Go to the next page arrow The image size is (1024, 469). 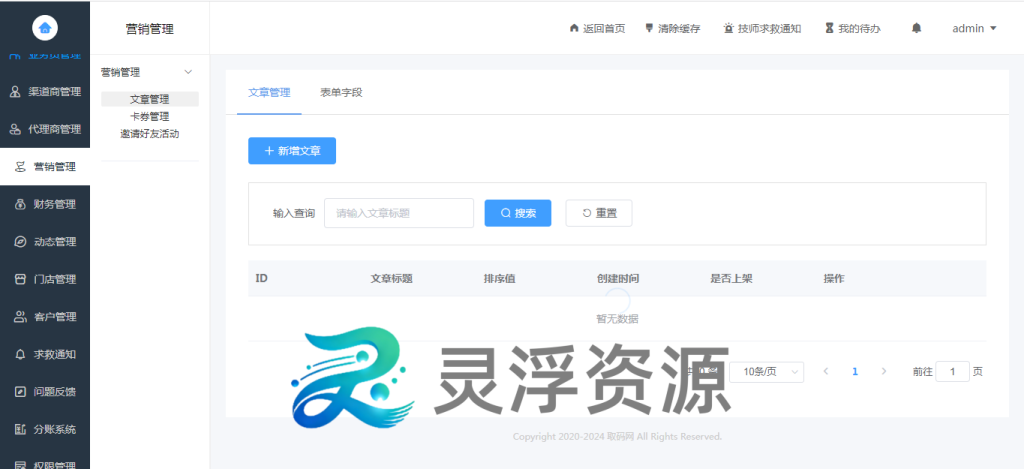(x=884, y=371)
